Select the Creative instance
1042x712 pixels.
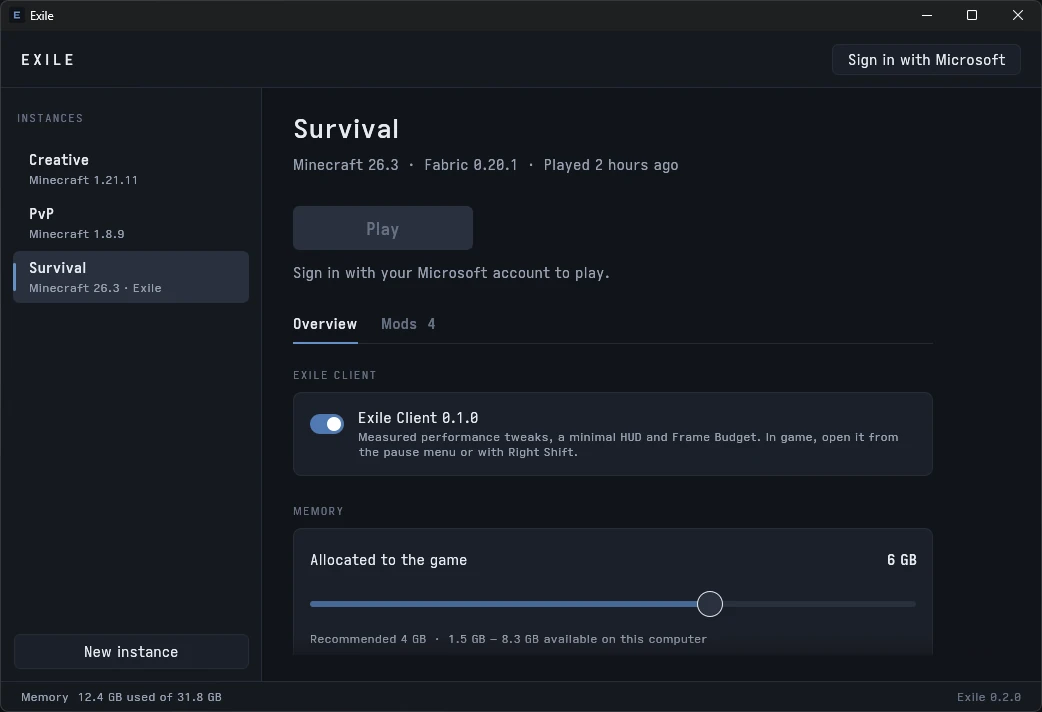click(131, 169)
